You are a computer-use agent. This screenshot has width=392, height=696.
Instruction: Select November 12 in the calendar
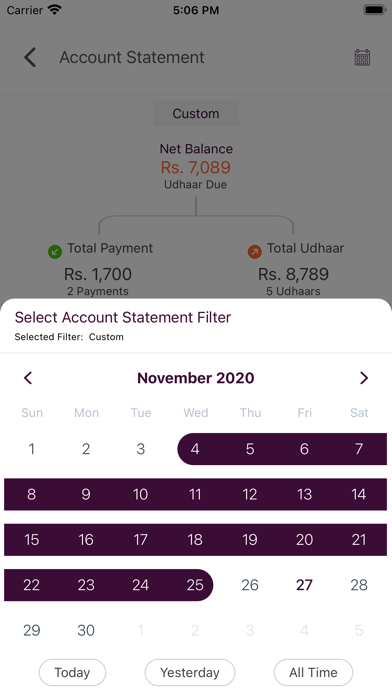point(249,494)
